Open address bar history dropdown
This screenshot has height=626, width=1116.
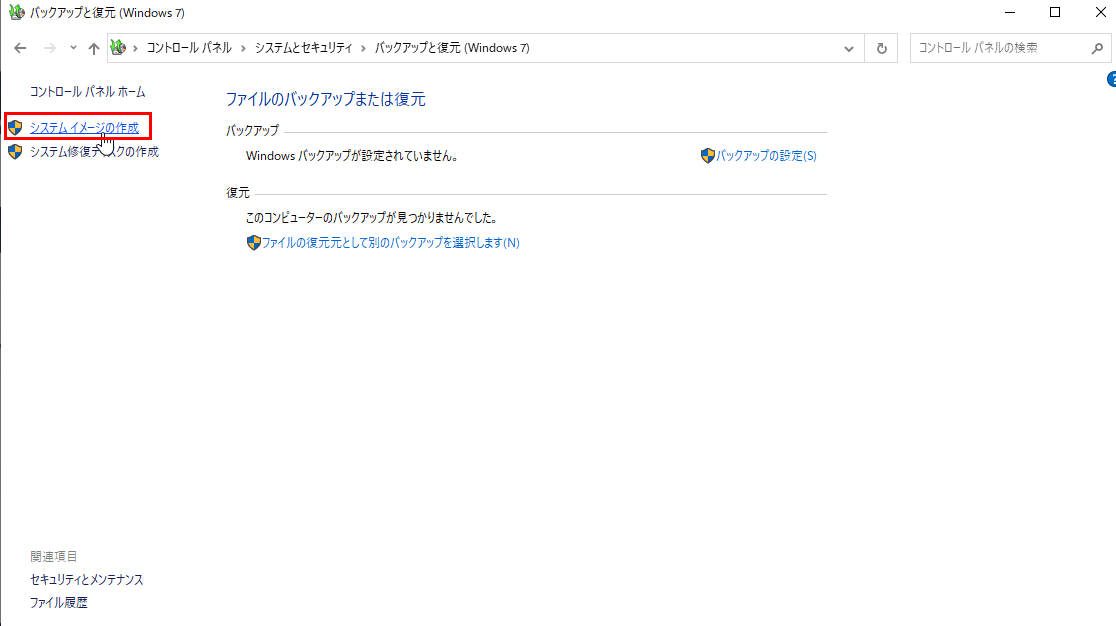point(848,48)
